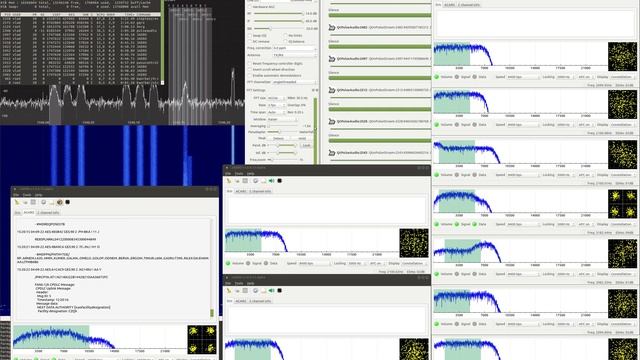
Task: Adjust the Freq zoom slider
Action: point(283,160)
